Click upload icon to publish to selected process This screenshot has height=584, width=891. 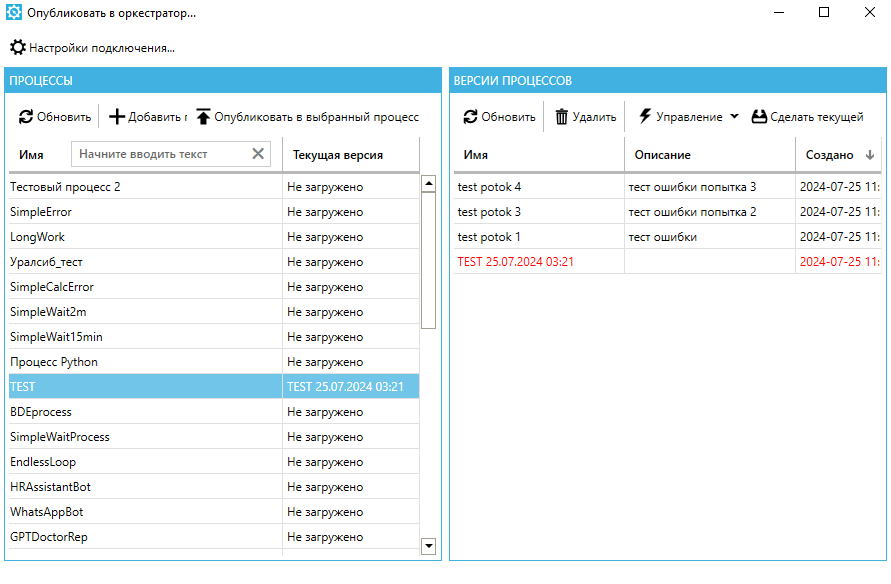point(204,117)
